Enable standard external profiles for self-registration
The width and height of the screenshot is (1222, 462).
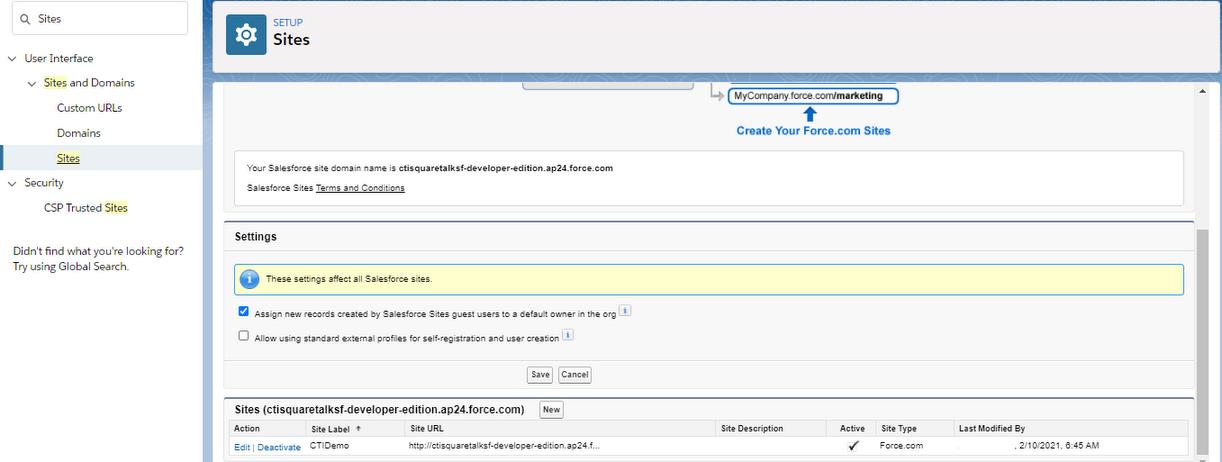244,336
